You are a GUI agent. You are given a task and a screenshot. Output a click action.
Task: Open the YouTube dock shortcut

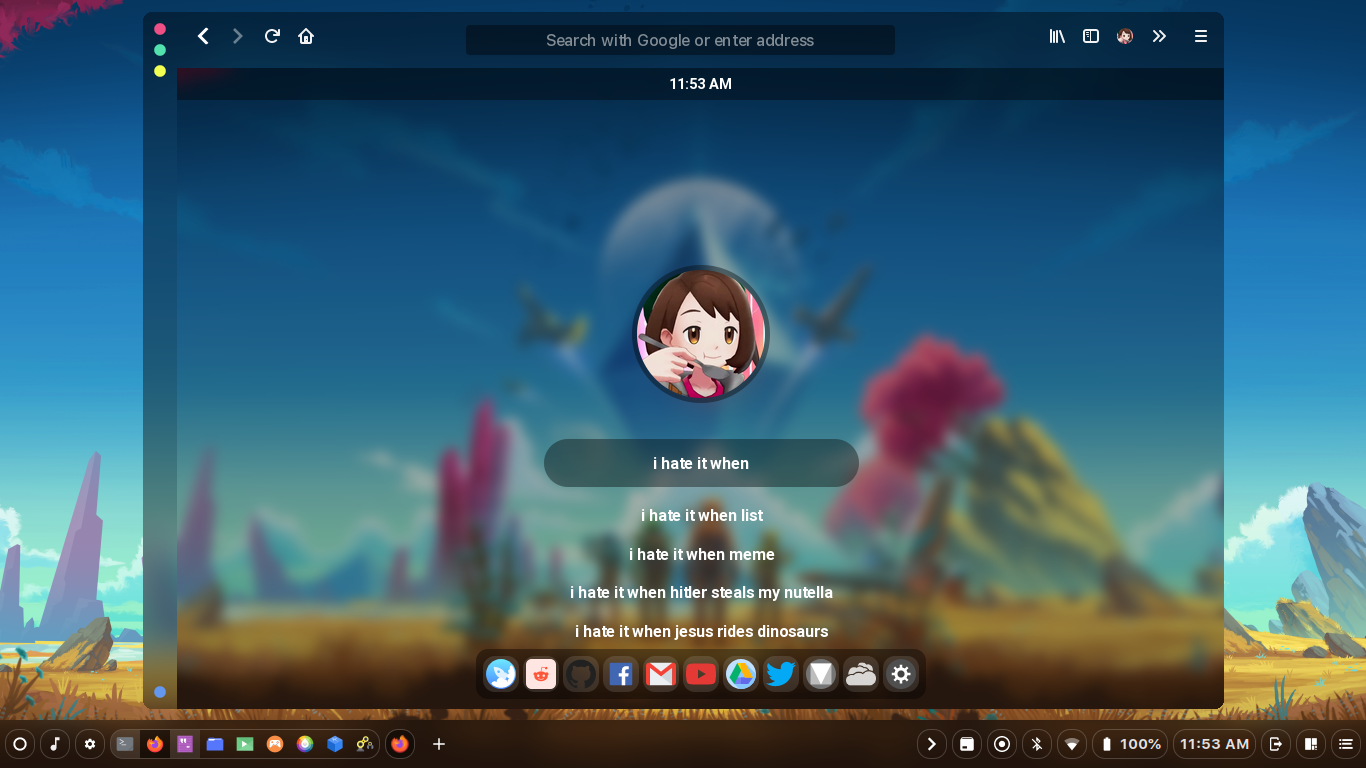coord(701,674)
